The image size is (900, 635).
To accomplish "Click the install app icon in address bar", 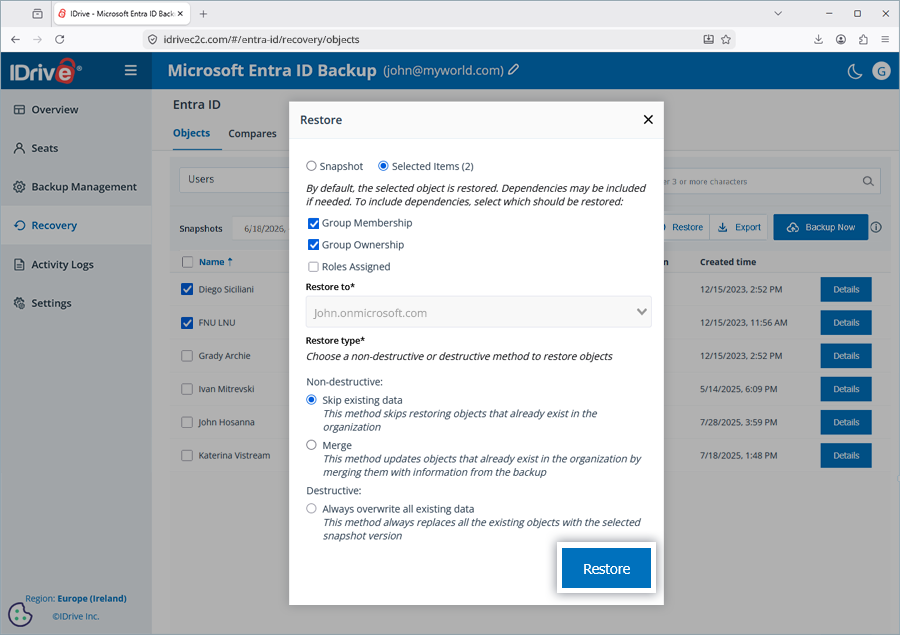I will pos(708,39).
